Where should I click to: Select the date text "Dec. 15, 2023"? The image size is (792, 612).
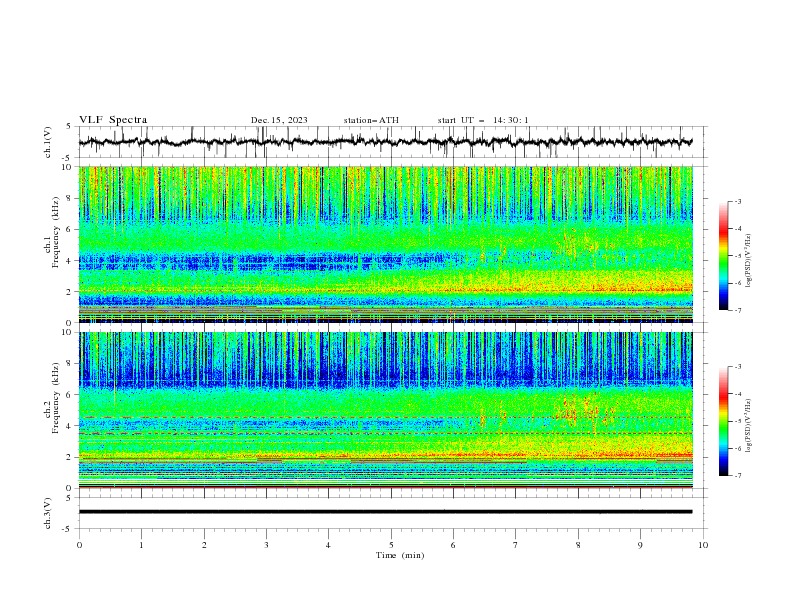[279, 120]
